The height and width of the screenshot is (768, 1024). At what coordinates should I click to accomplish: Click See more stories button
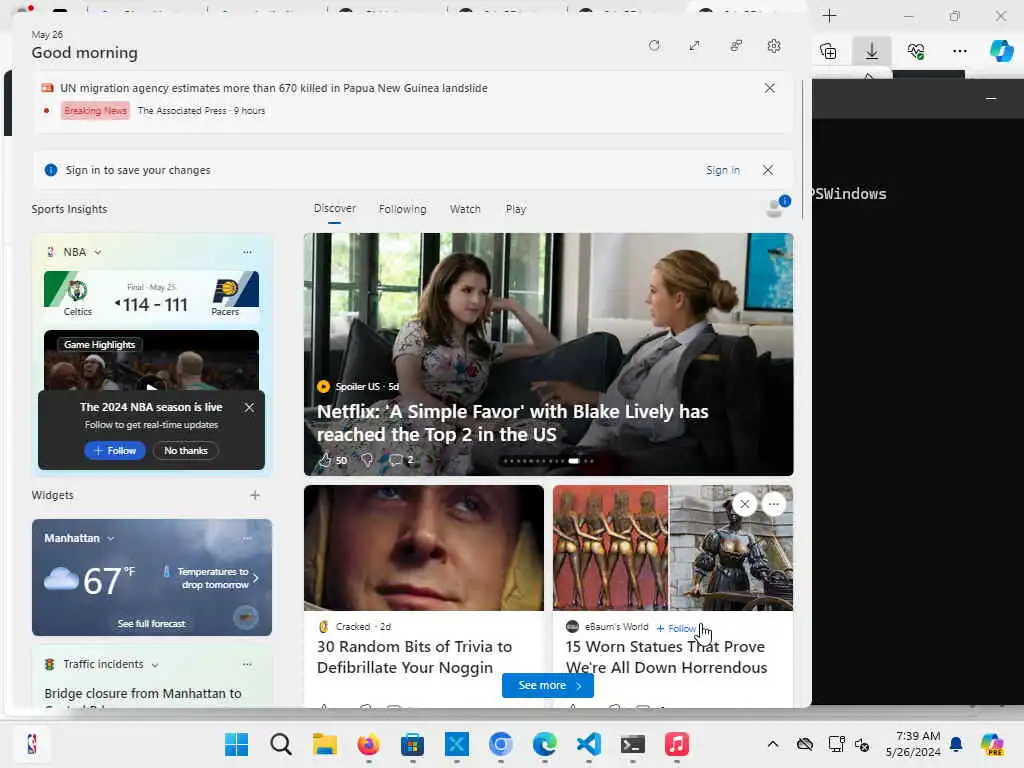coord(547,685)
